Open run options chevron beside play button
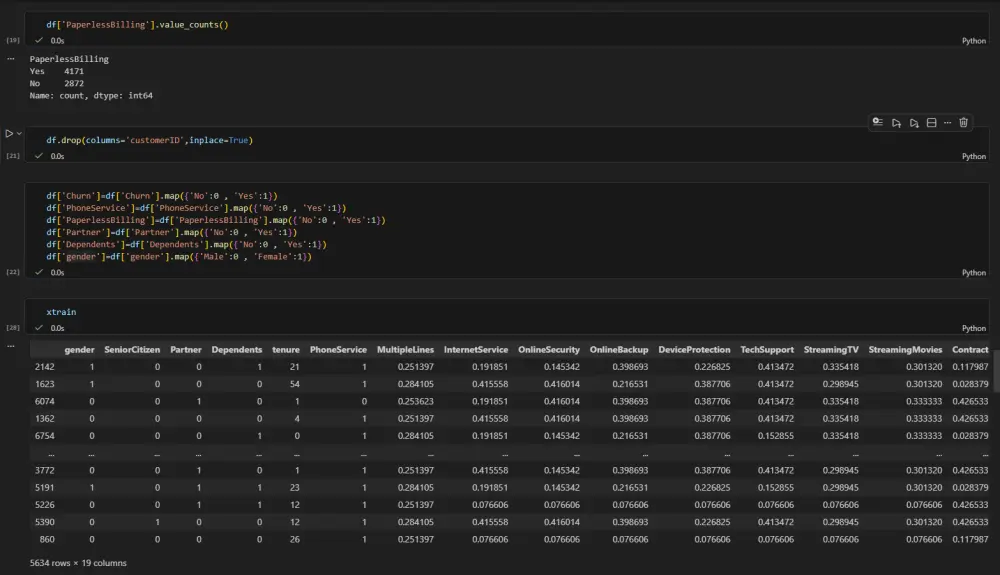 pyautogui.click(x=19, y=134)
